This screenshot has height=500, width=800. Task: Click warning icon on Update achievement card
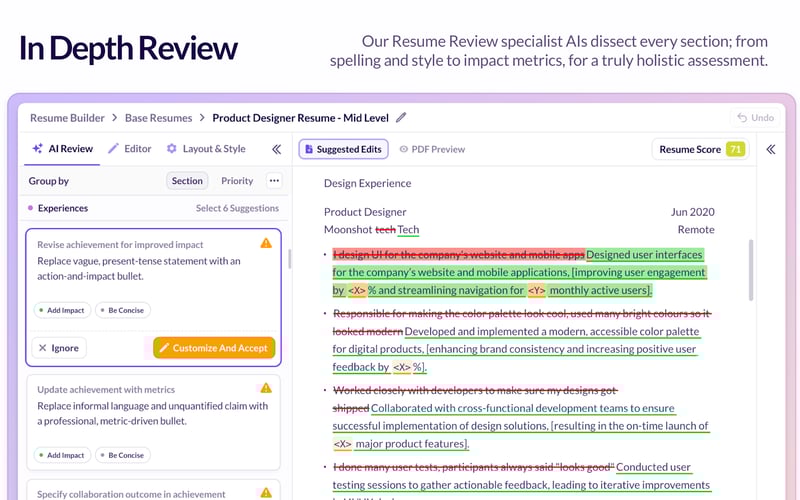tap(266, 388)
